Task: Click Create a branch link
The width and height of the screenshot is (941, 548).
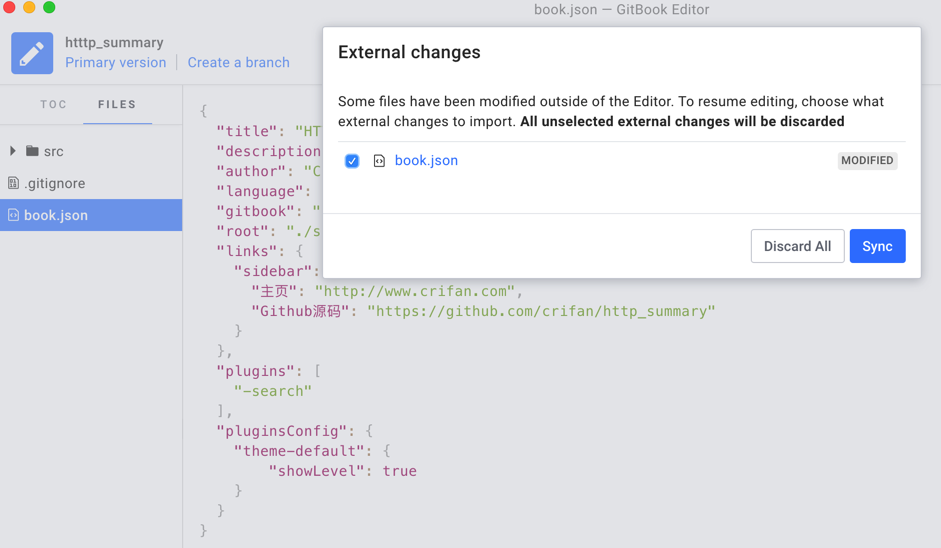Action: pos(239,62)
